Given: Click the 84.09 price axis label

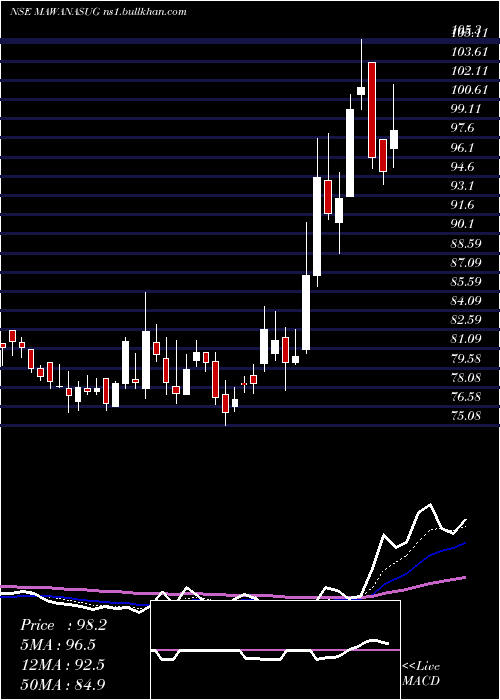Looking at the screenshot, I should [466, 301].
